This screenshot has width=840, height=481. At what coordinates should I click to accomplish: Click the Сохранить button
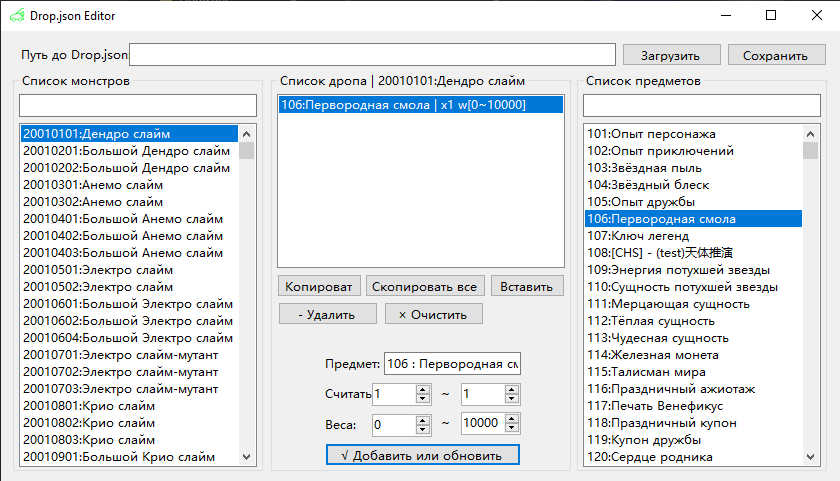775,55
